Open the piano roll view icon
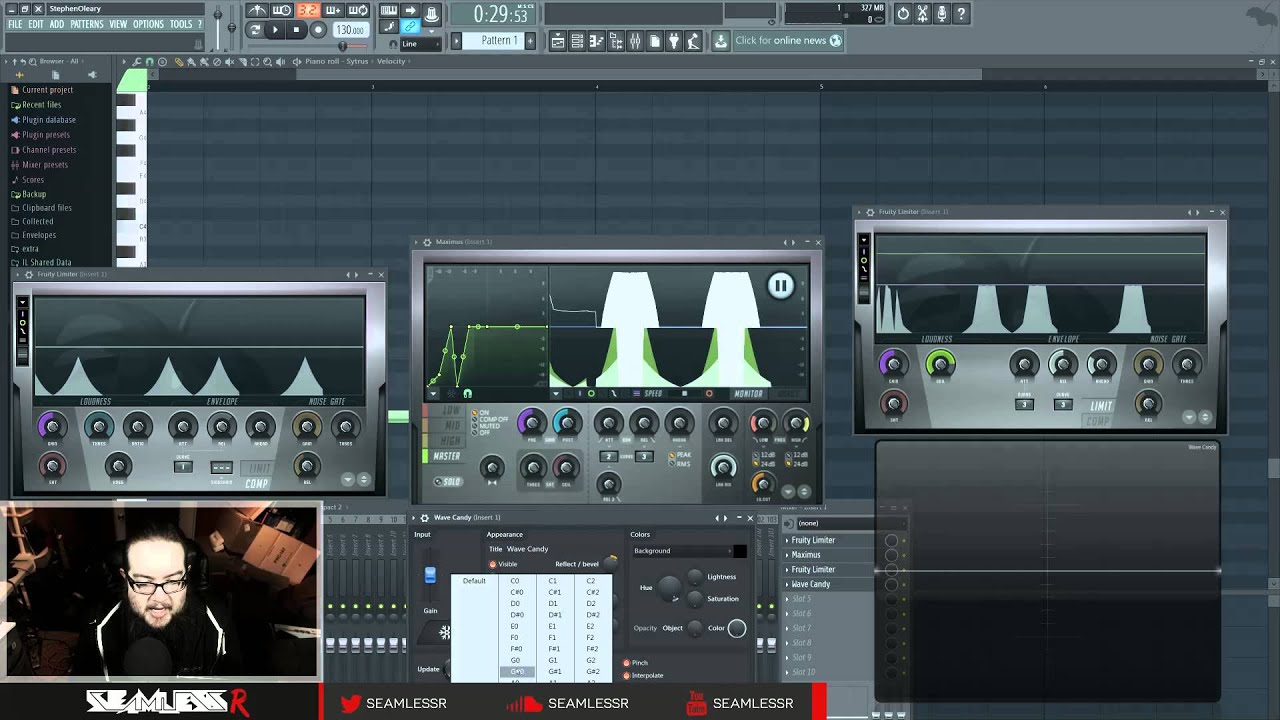 tap(596, 41)
